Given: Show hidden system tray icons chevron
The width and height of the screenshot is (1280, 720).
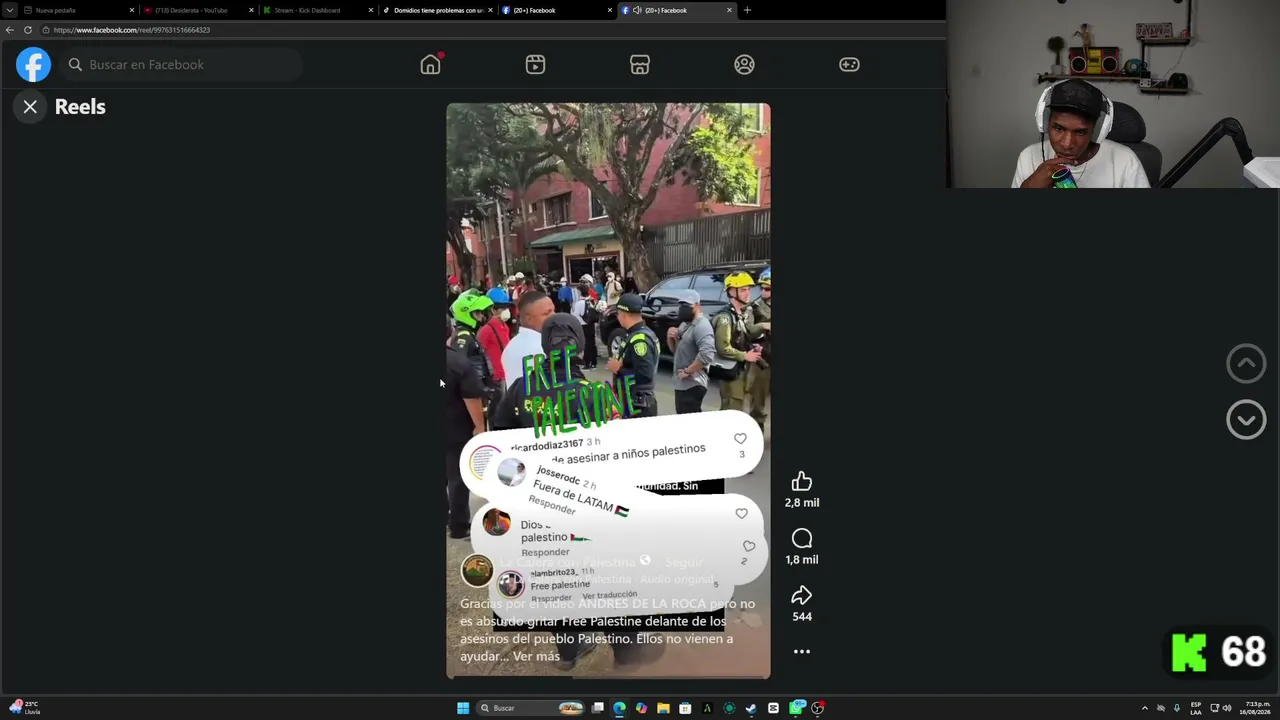Looking at the screenshot, I should point(1145,708).
